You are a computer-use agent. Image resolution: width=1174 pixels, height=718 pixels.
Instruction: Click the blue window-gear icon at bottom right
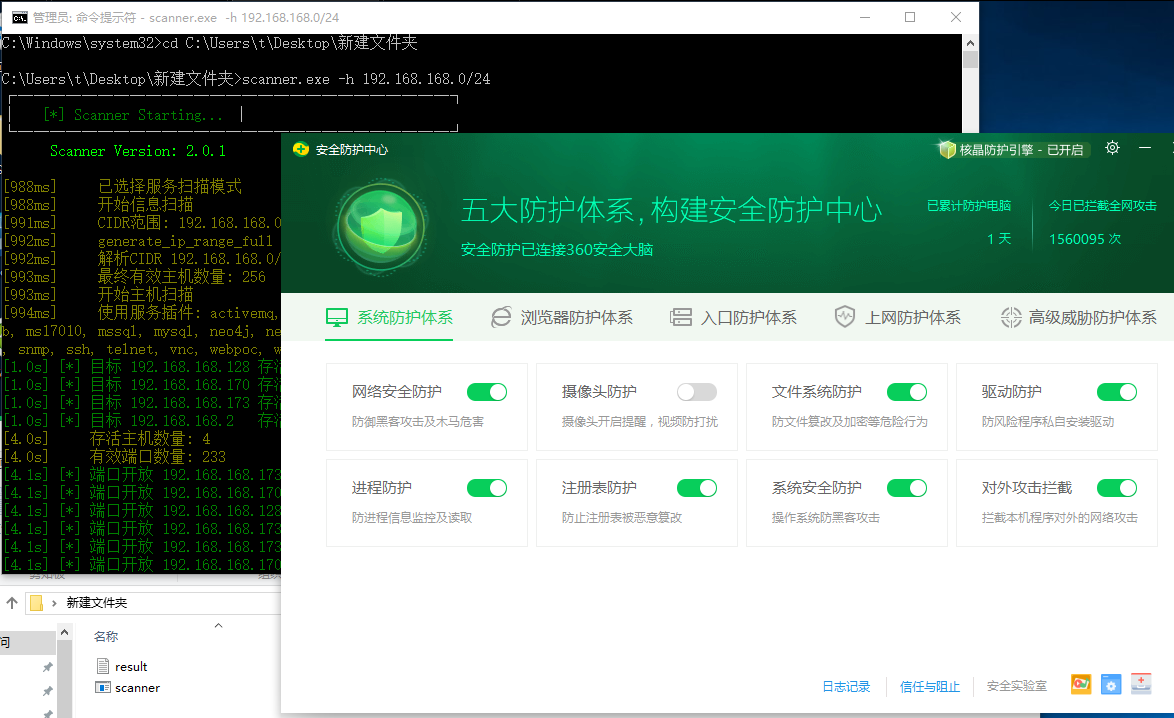(x=1111, y=684)
